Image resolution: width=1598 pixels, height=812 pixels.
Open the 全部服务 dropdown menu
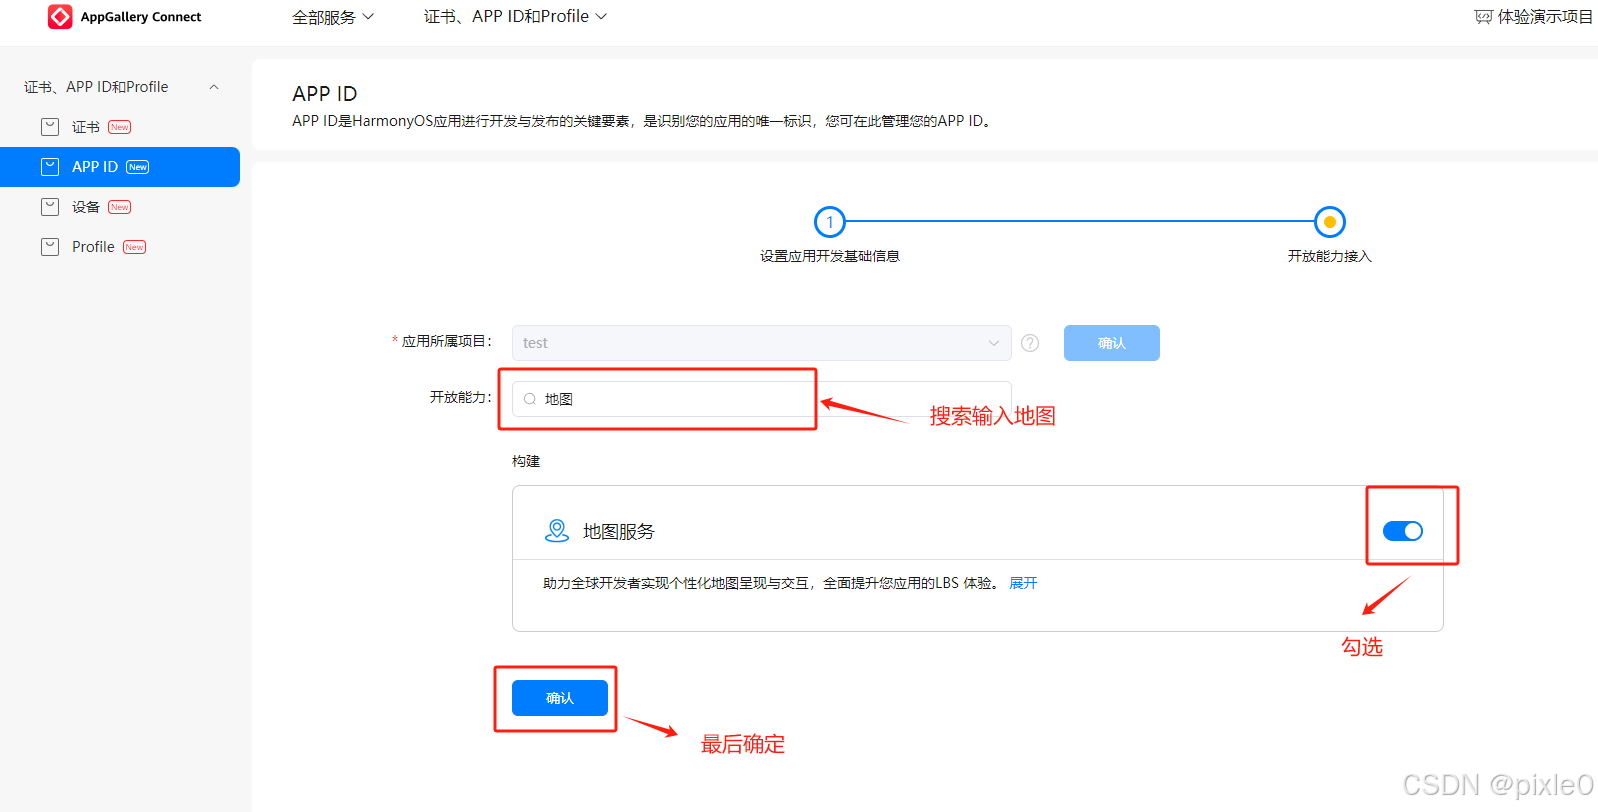coord(333,17)
